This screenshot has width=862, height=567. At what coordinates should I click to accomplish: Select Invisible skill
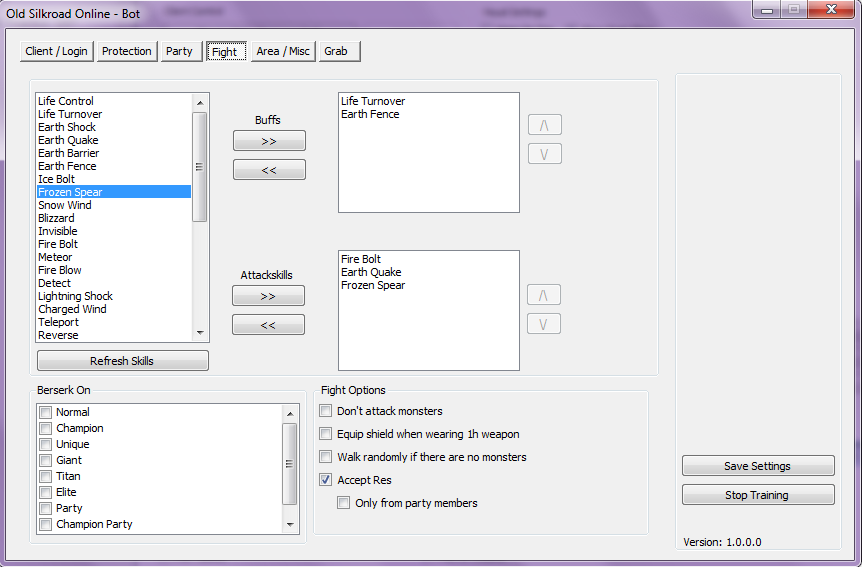tap(114, 231)
